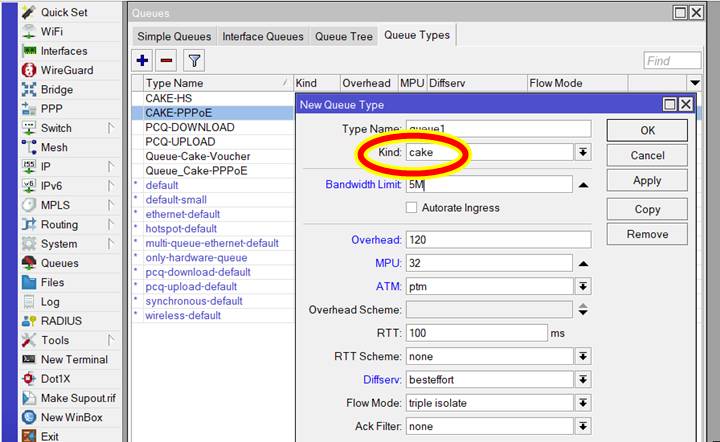Select the Queue-Cake-Voucher row
720x442 pixels.
[x=213, y=156]
